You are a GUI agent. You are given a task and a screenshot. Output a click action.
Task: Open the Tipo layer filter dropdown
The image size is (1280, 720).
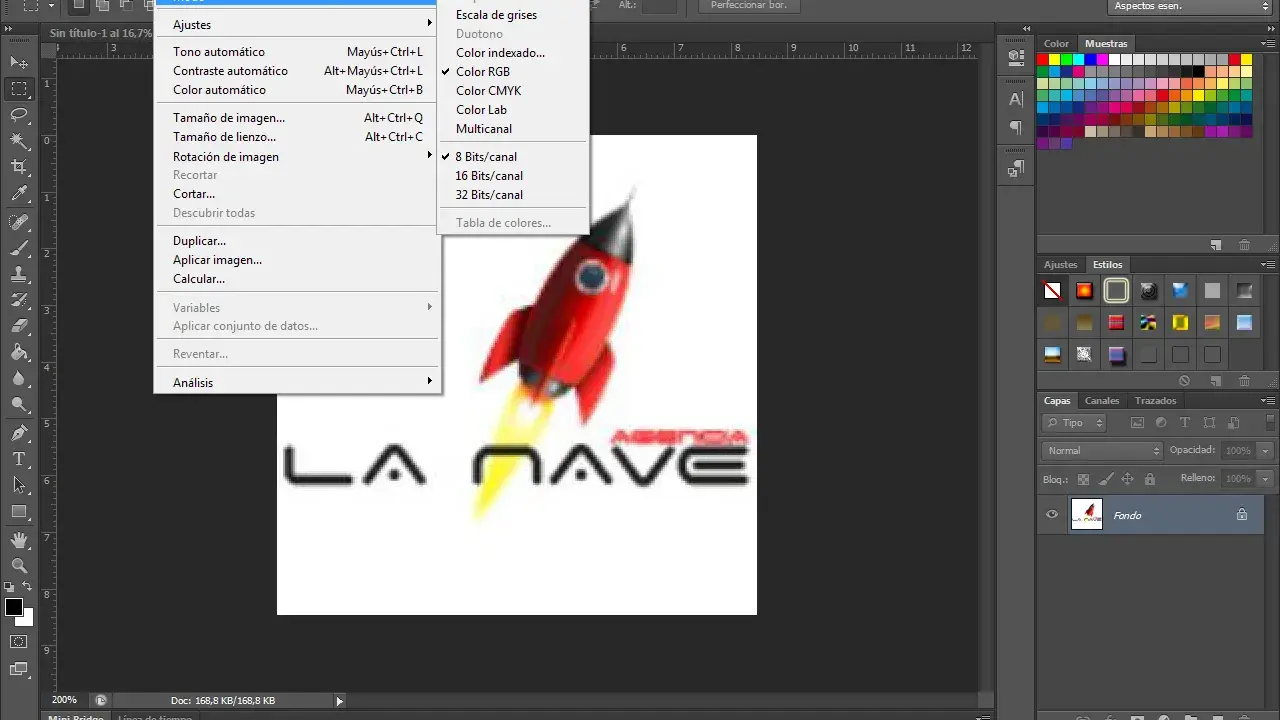pos(1074,423)
